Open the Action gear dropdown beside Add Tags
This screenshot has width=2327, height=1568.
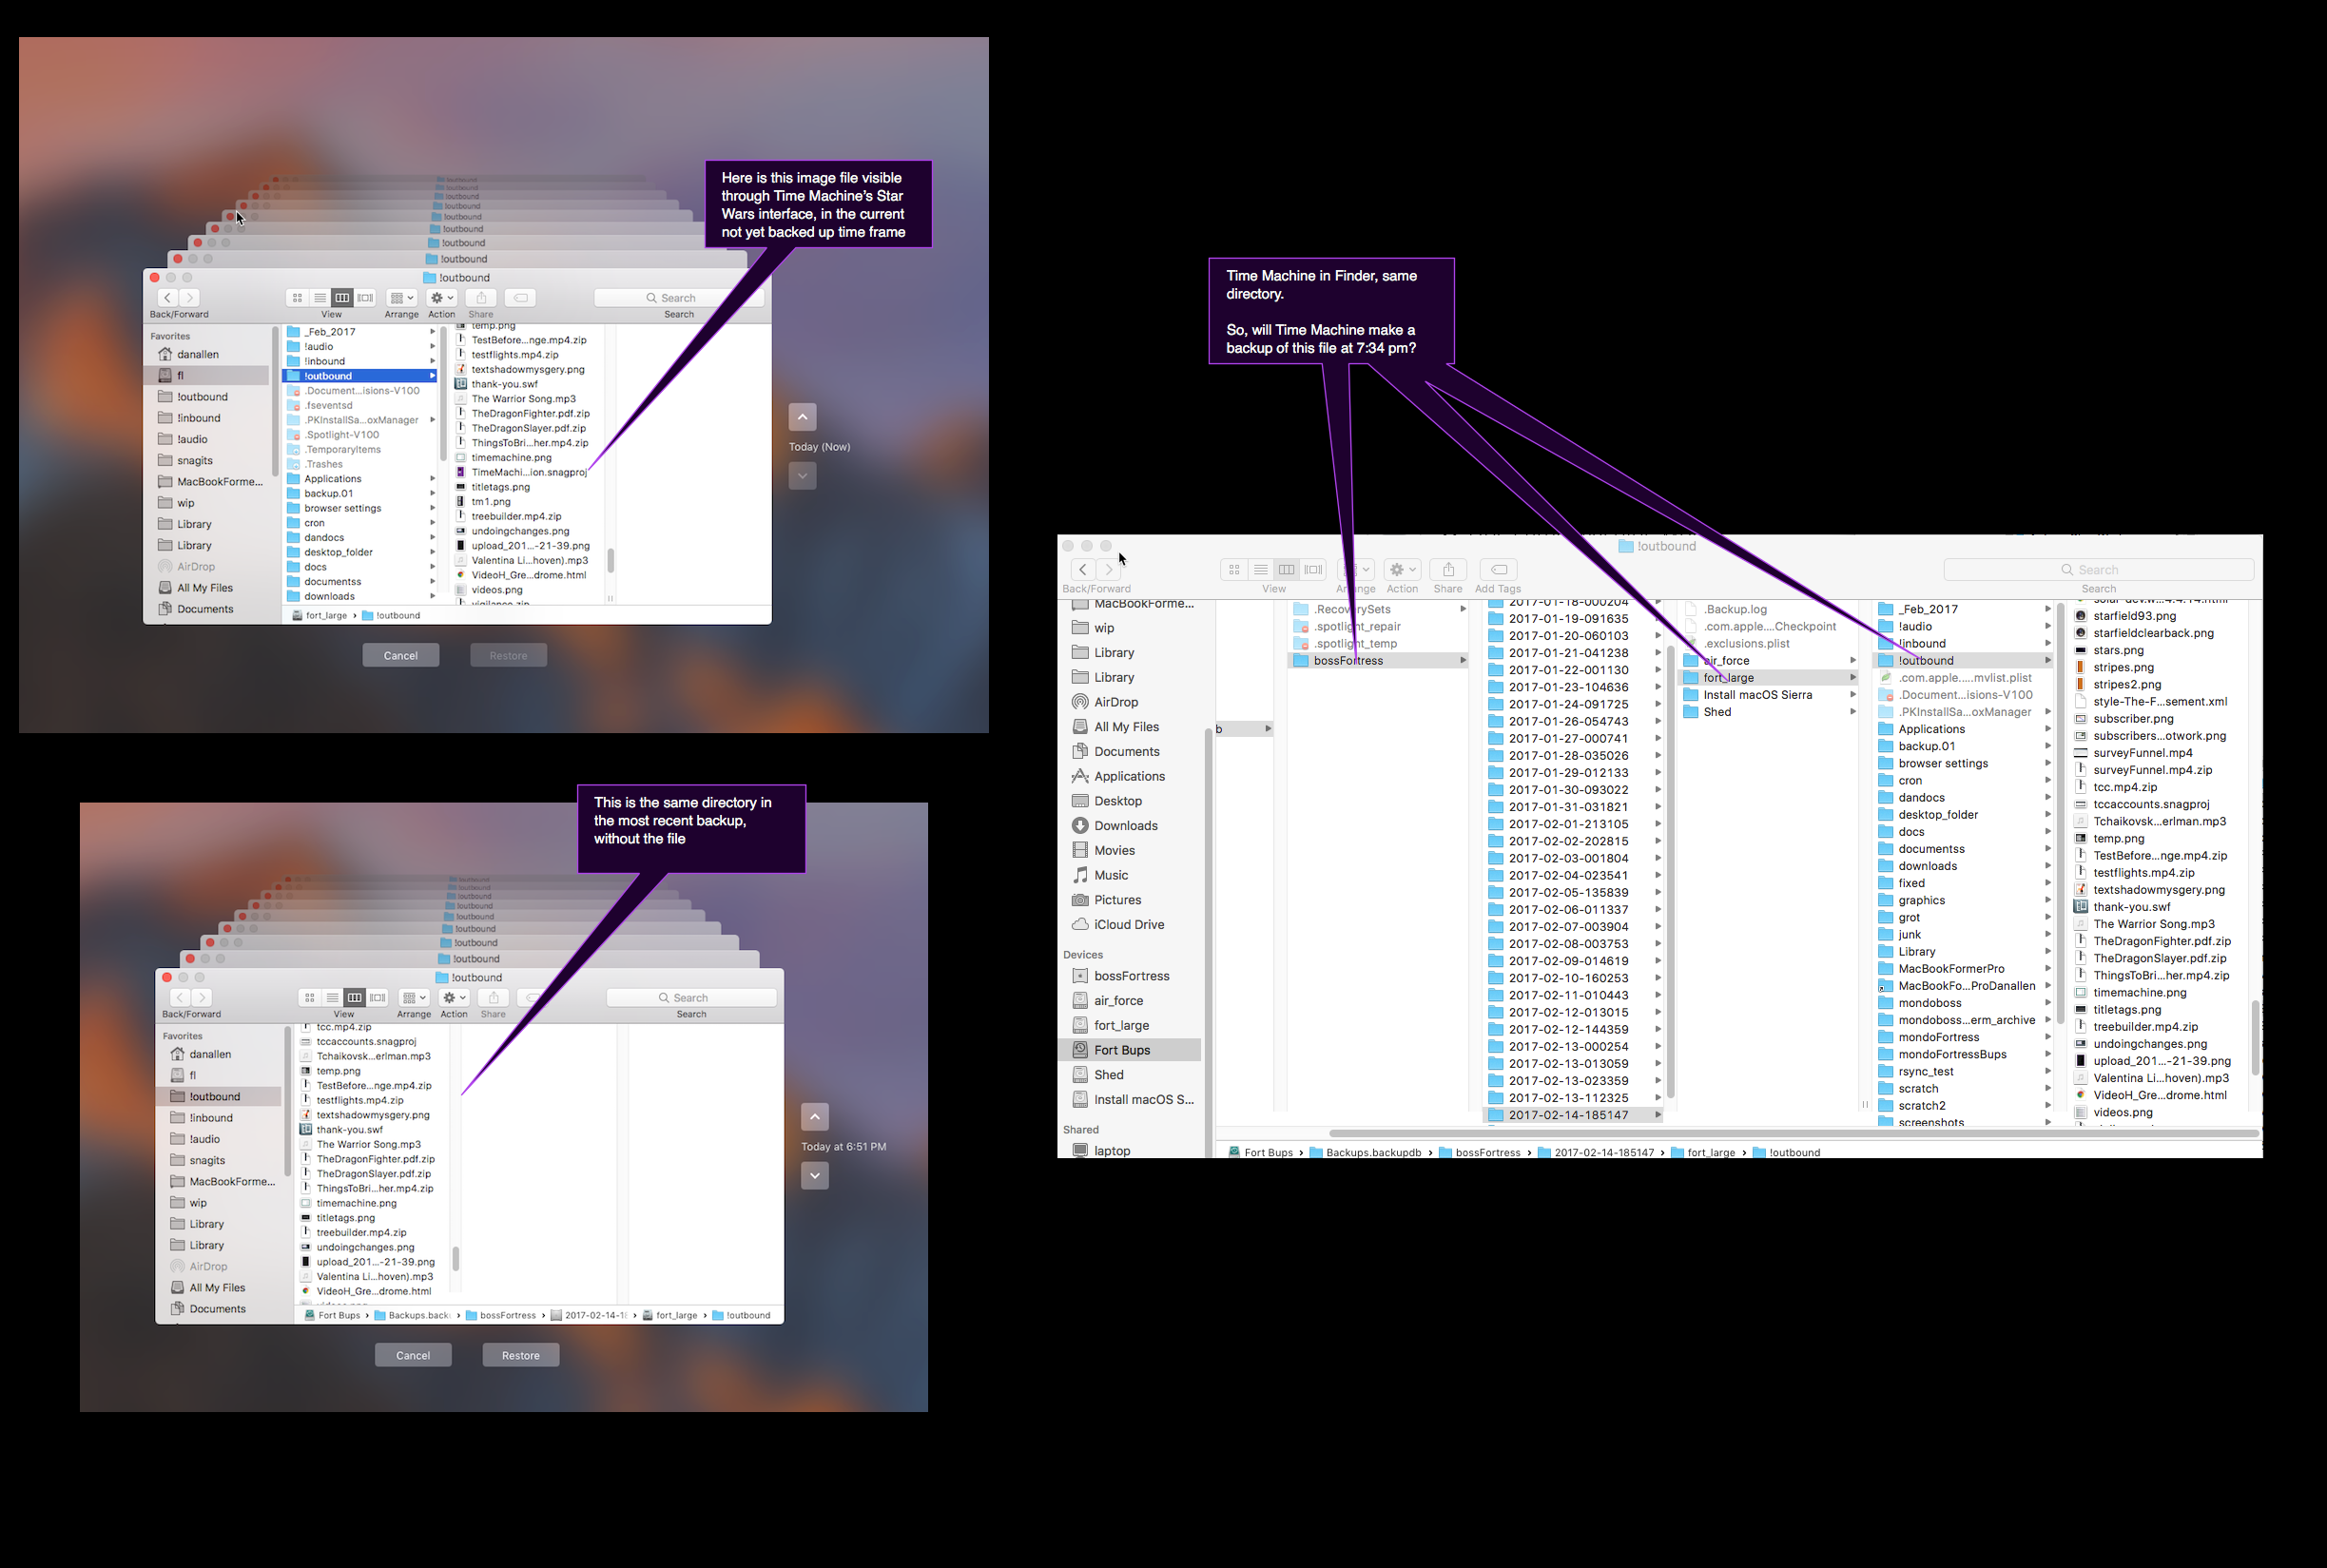point(1402,569)
